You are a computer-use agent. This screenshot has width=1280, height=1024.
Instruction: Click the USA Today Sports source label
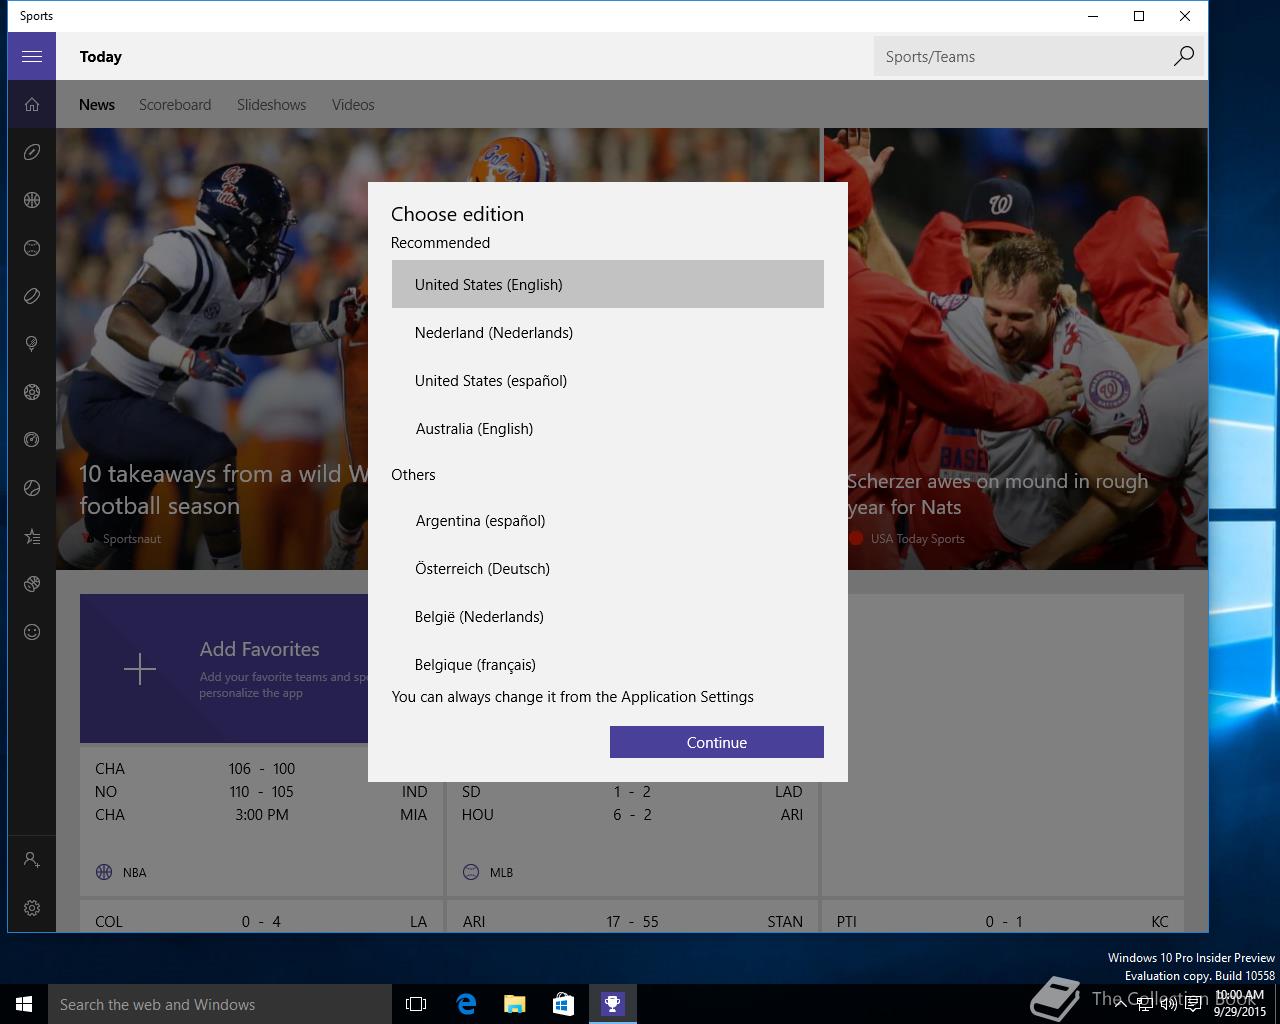pos(917,539)
